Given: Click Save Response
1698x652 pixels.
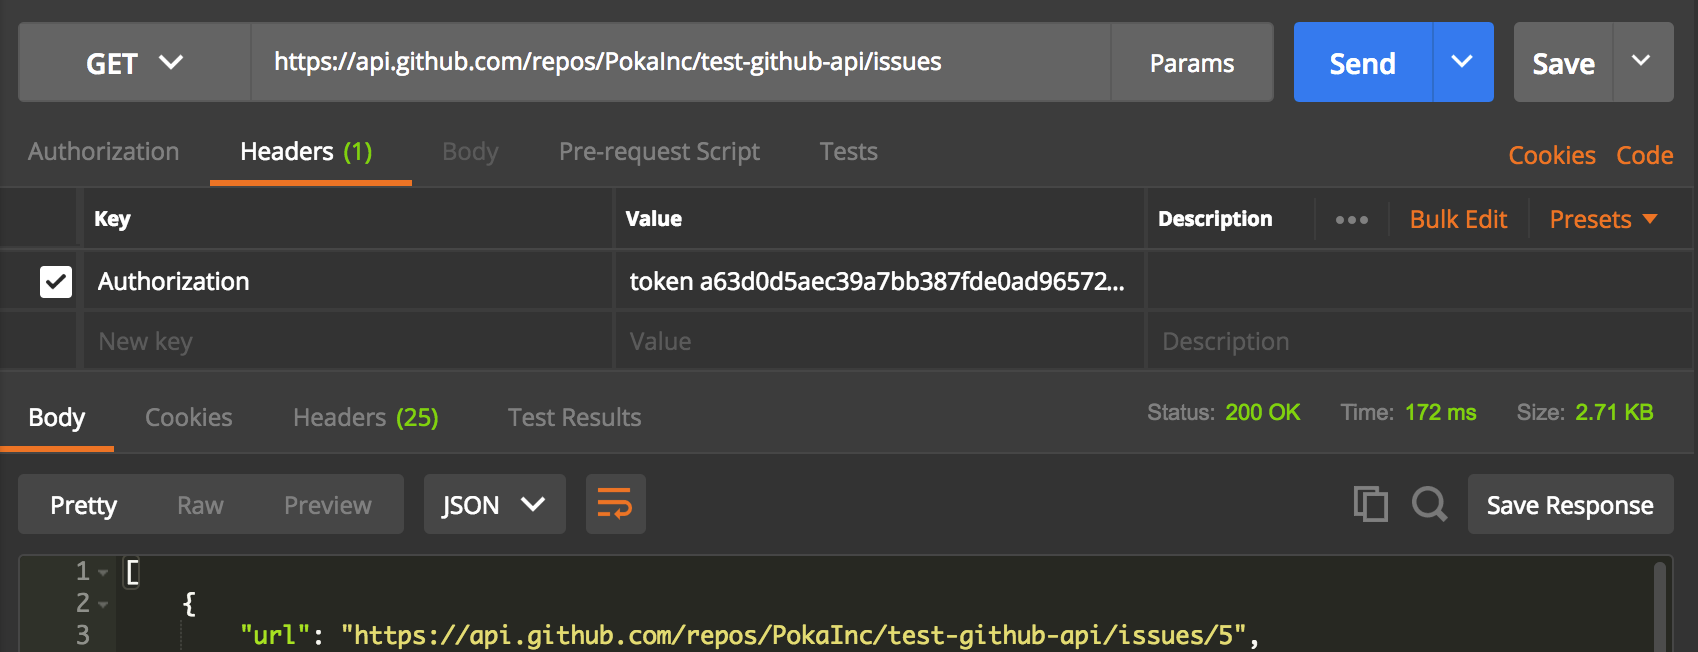Looking at the screenshot, I should 1570,505.
